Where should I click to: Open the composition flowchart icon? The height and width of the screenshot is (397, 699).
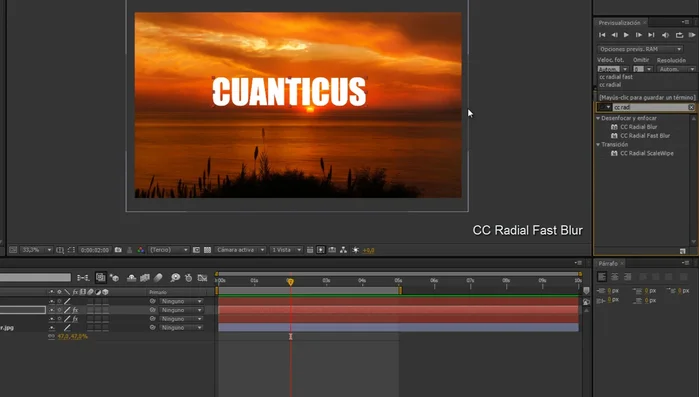pyautogui.click(x=343, y=250)
